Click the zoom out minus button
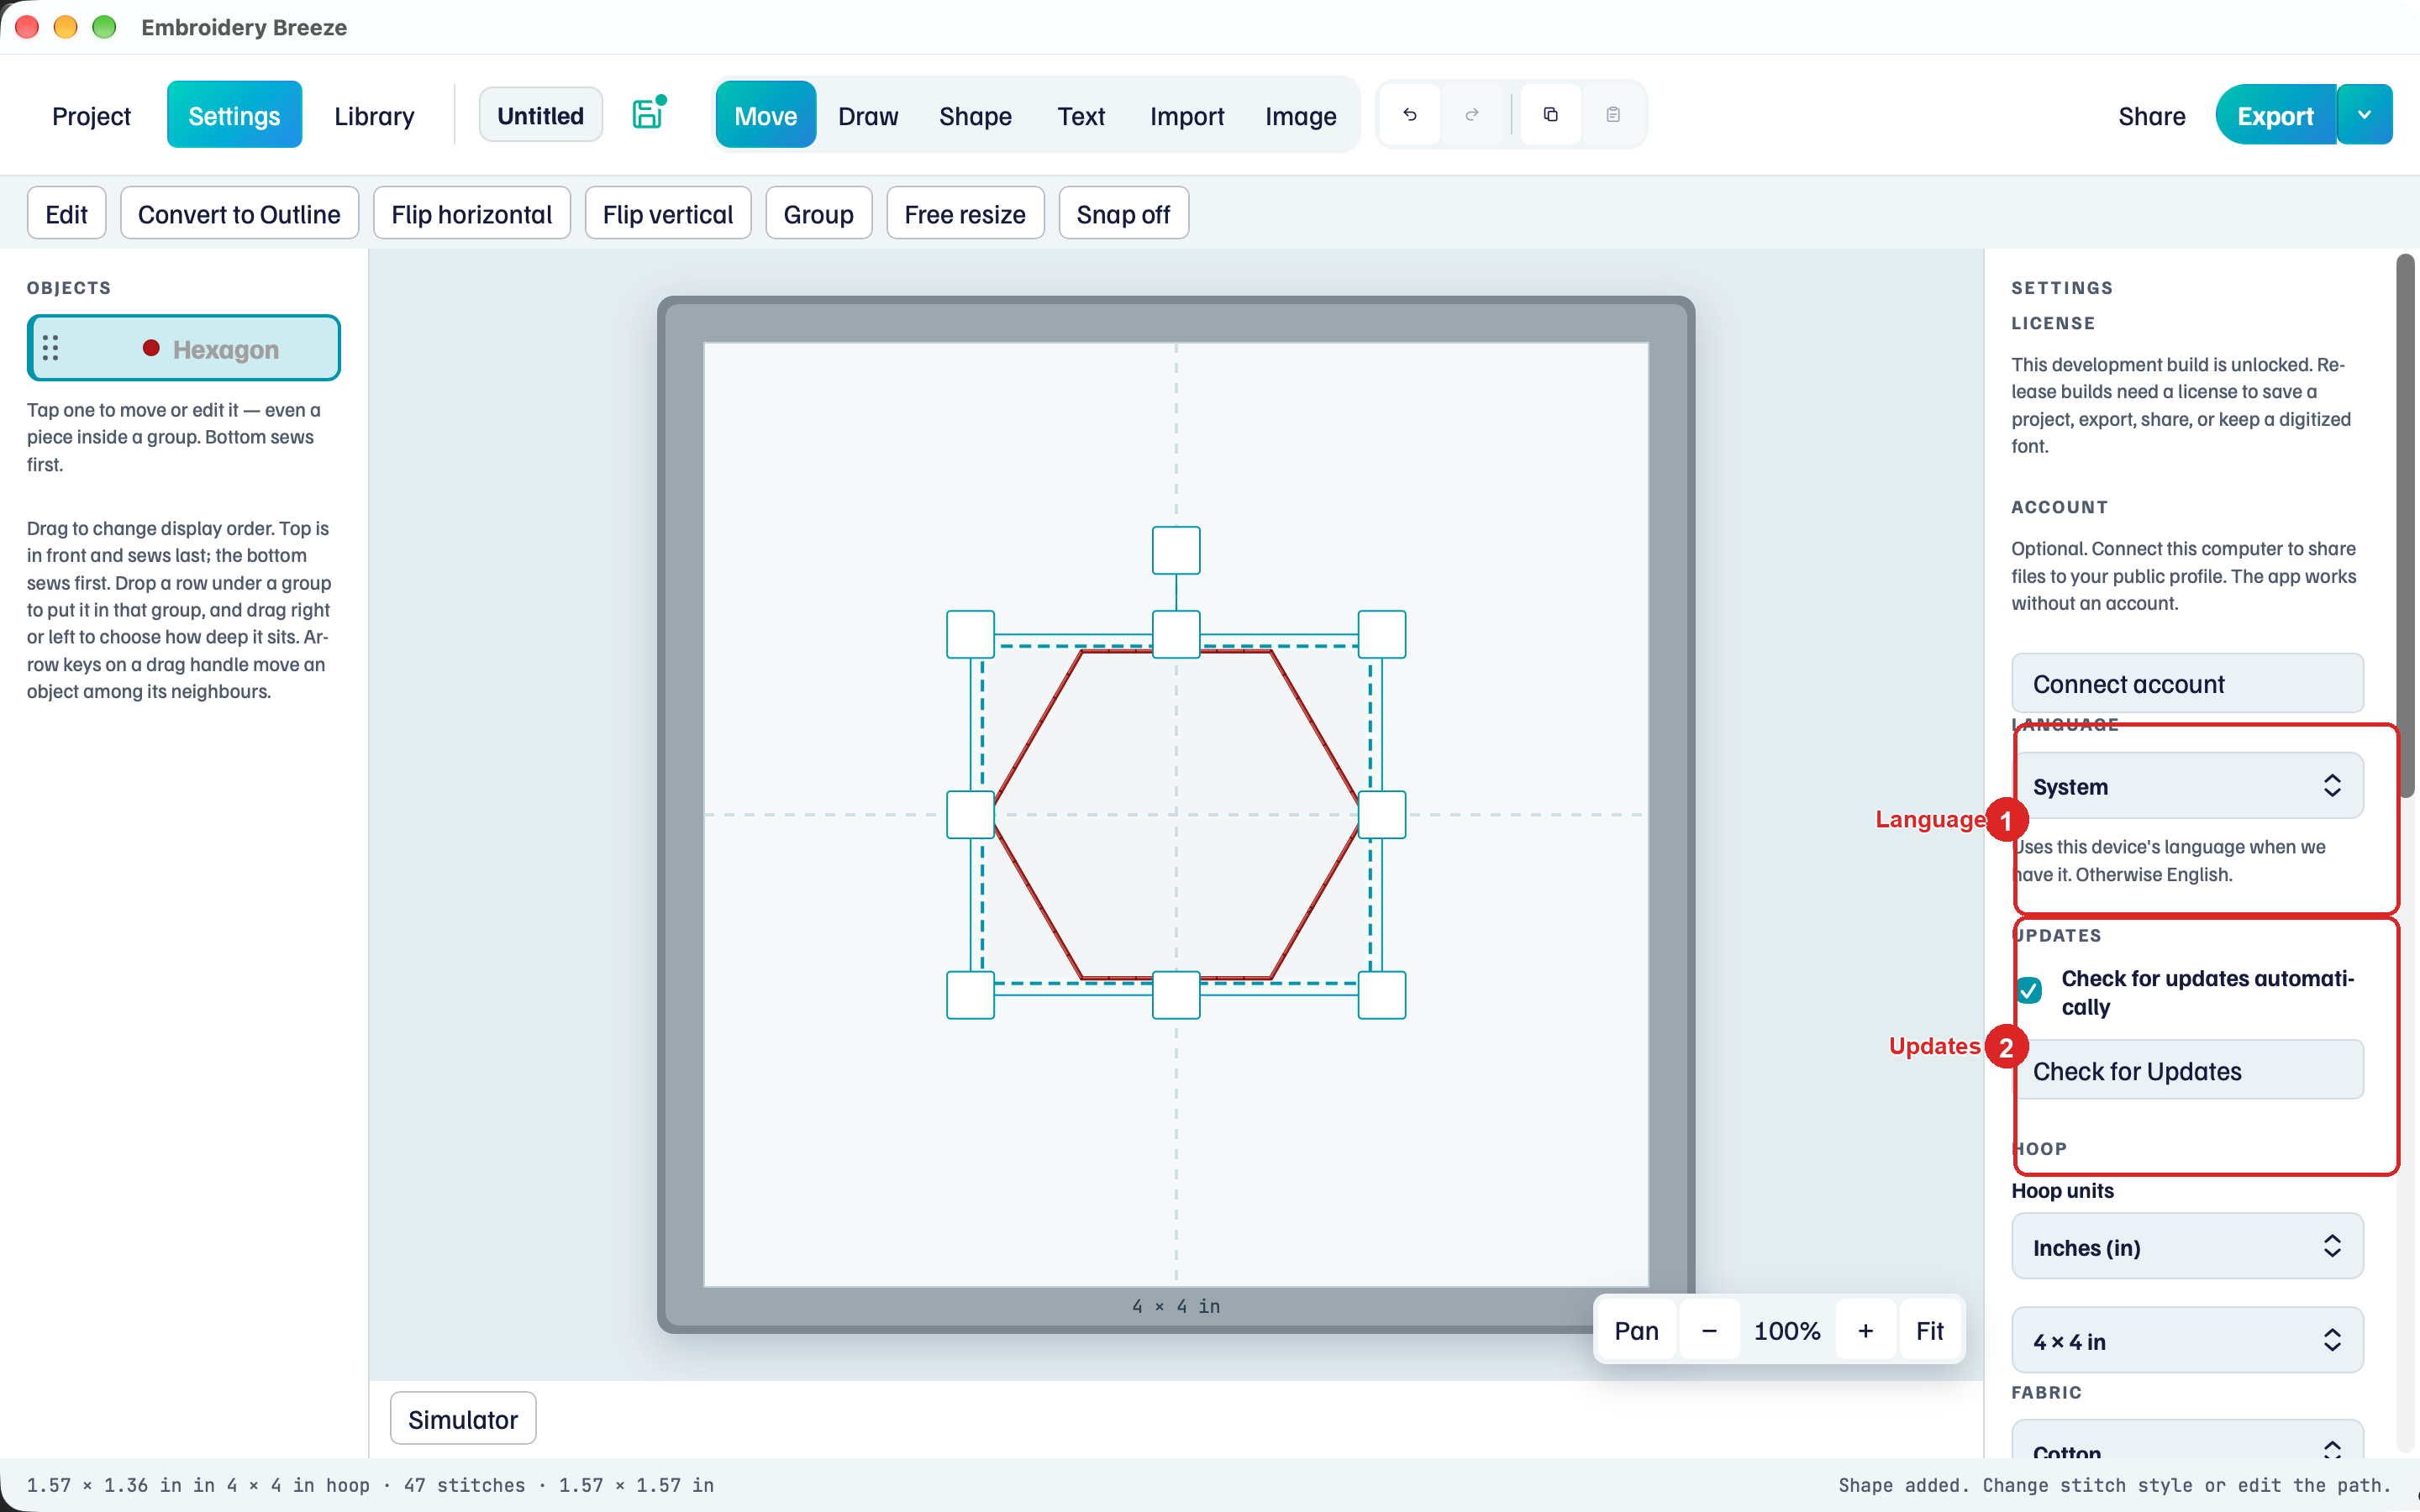Viewport: 2420px width, 1512px height. coord(1709,1331)
